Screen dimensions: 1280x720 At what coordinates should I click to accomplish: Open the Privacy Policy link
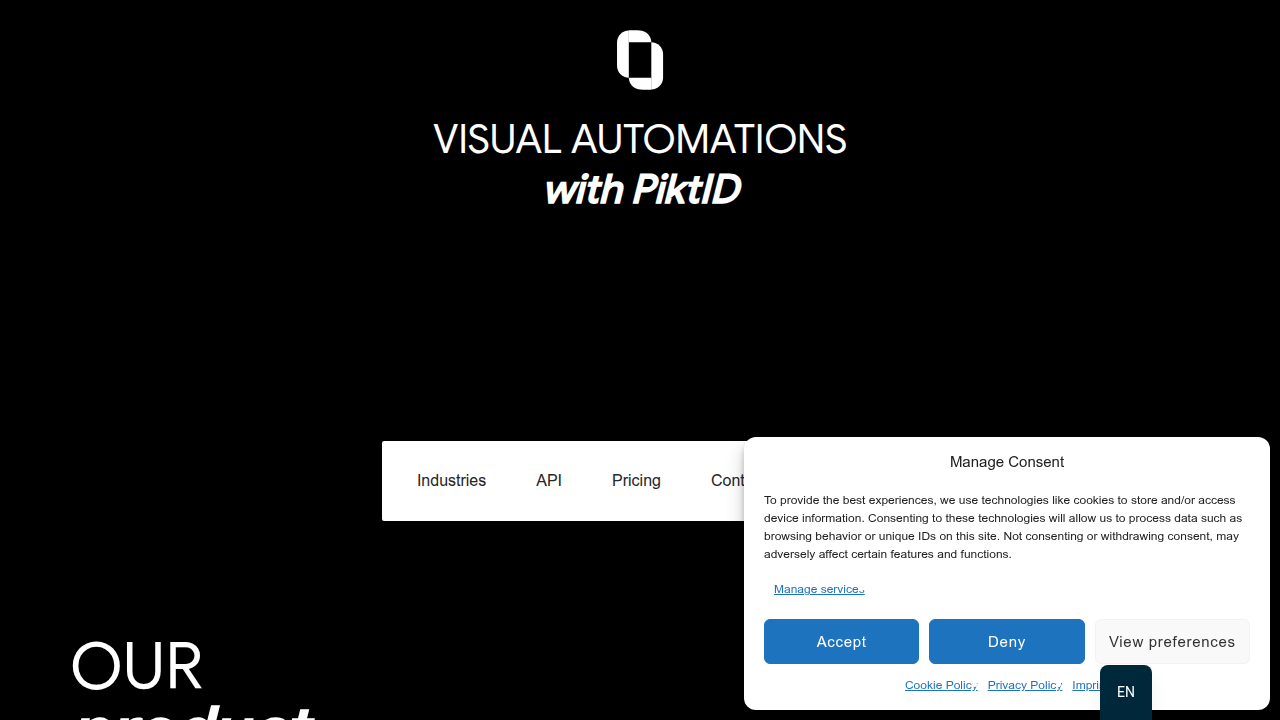coord(1025,685)
